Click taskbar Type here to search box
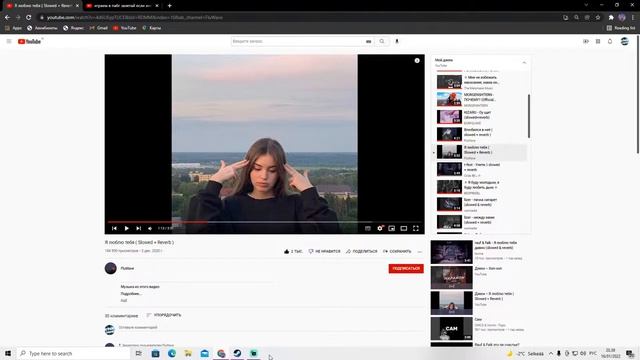Screen dimensions: 640x360 pos(73,353)
